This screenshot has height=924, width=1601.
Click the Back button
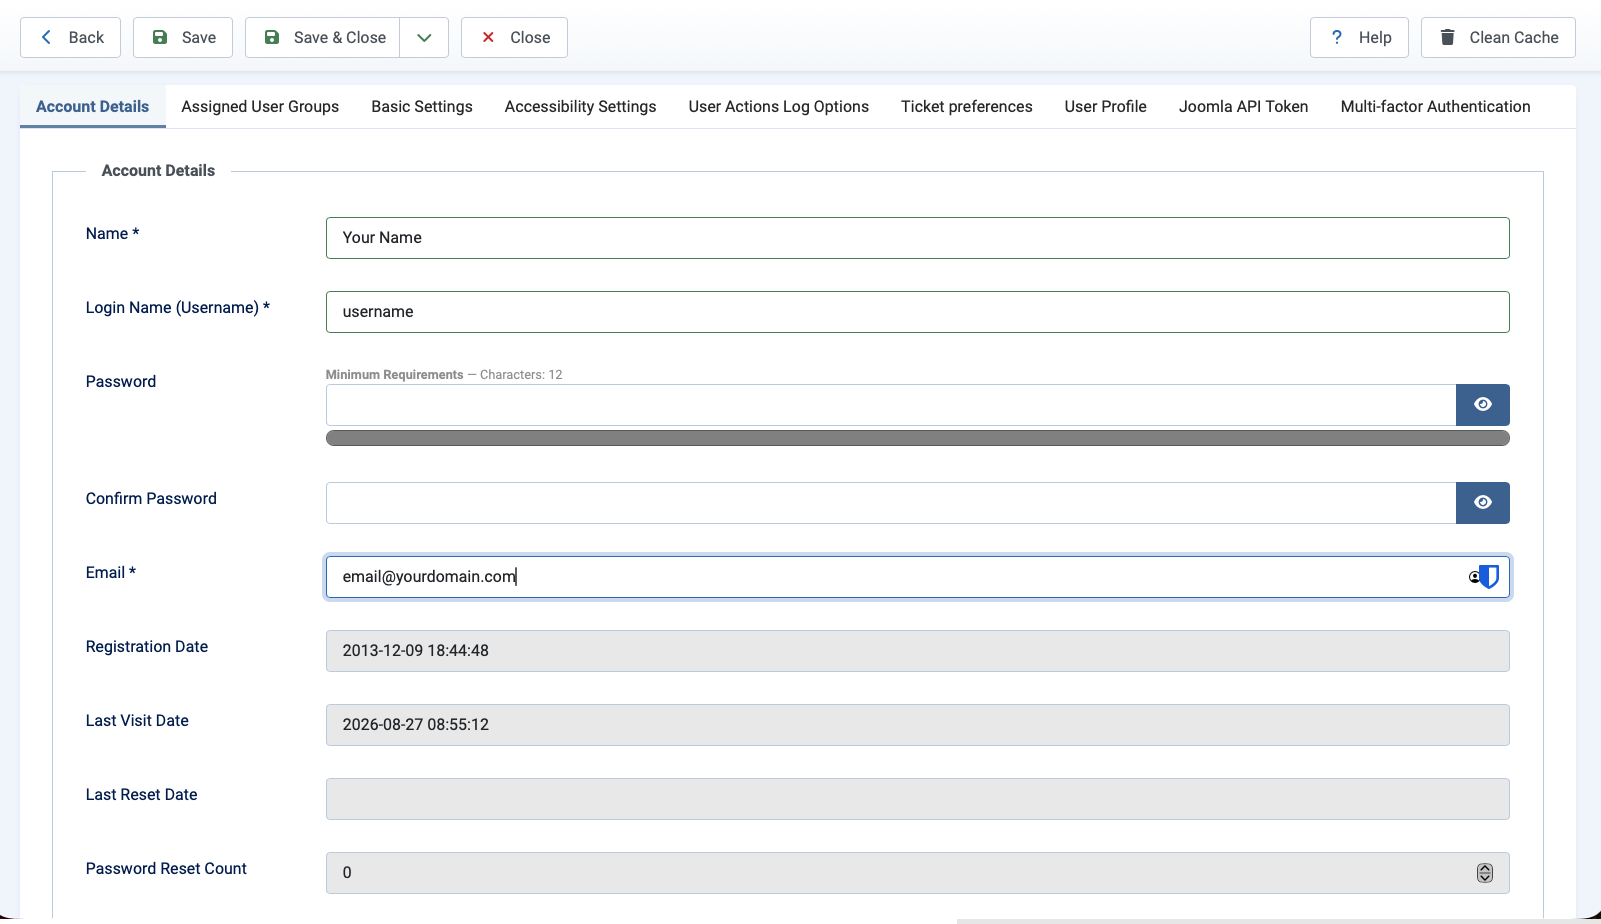70,37
